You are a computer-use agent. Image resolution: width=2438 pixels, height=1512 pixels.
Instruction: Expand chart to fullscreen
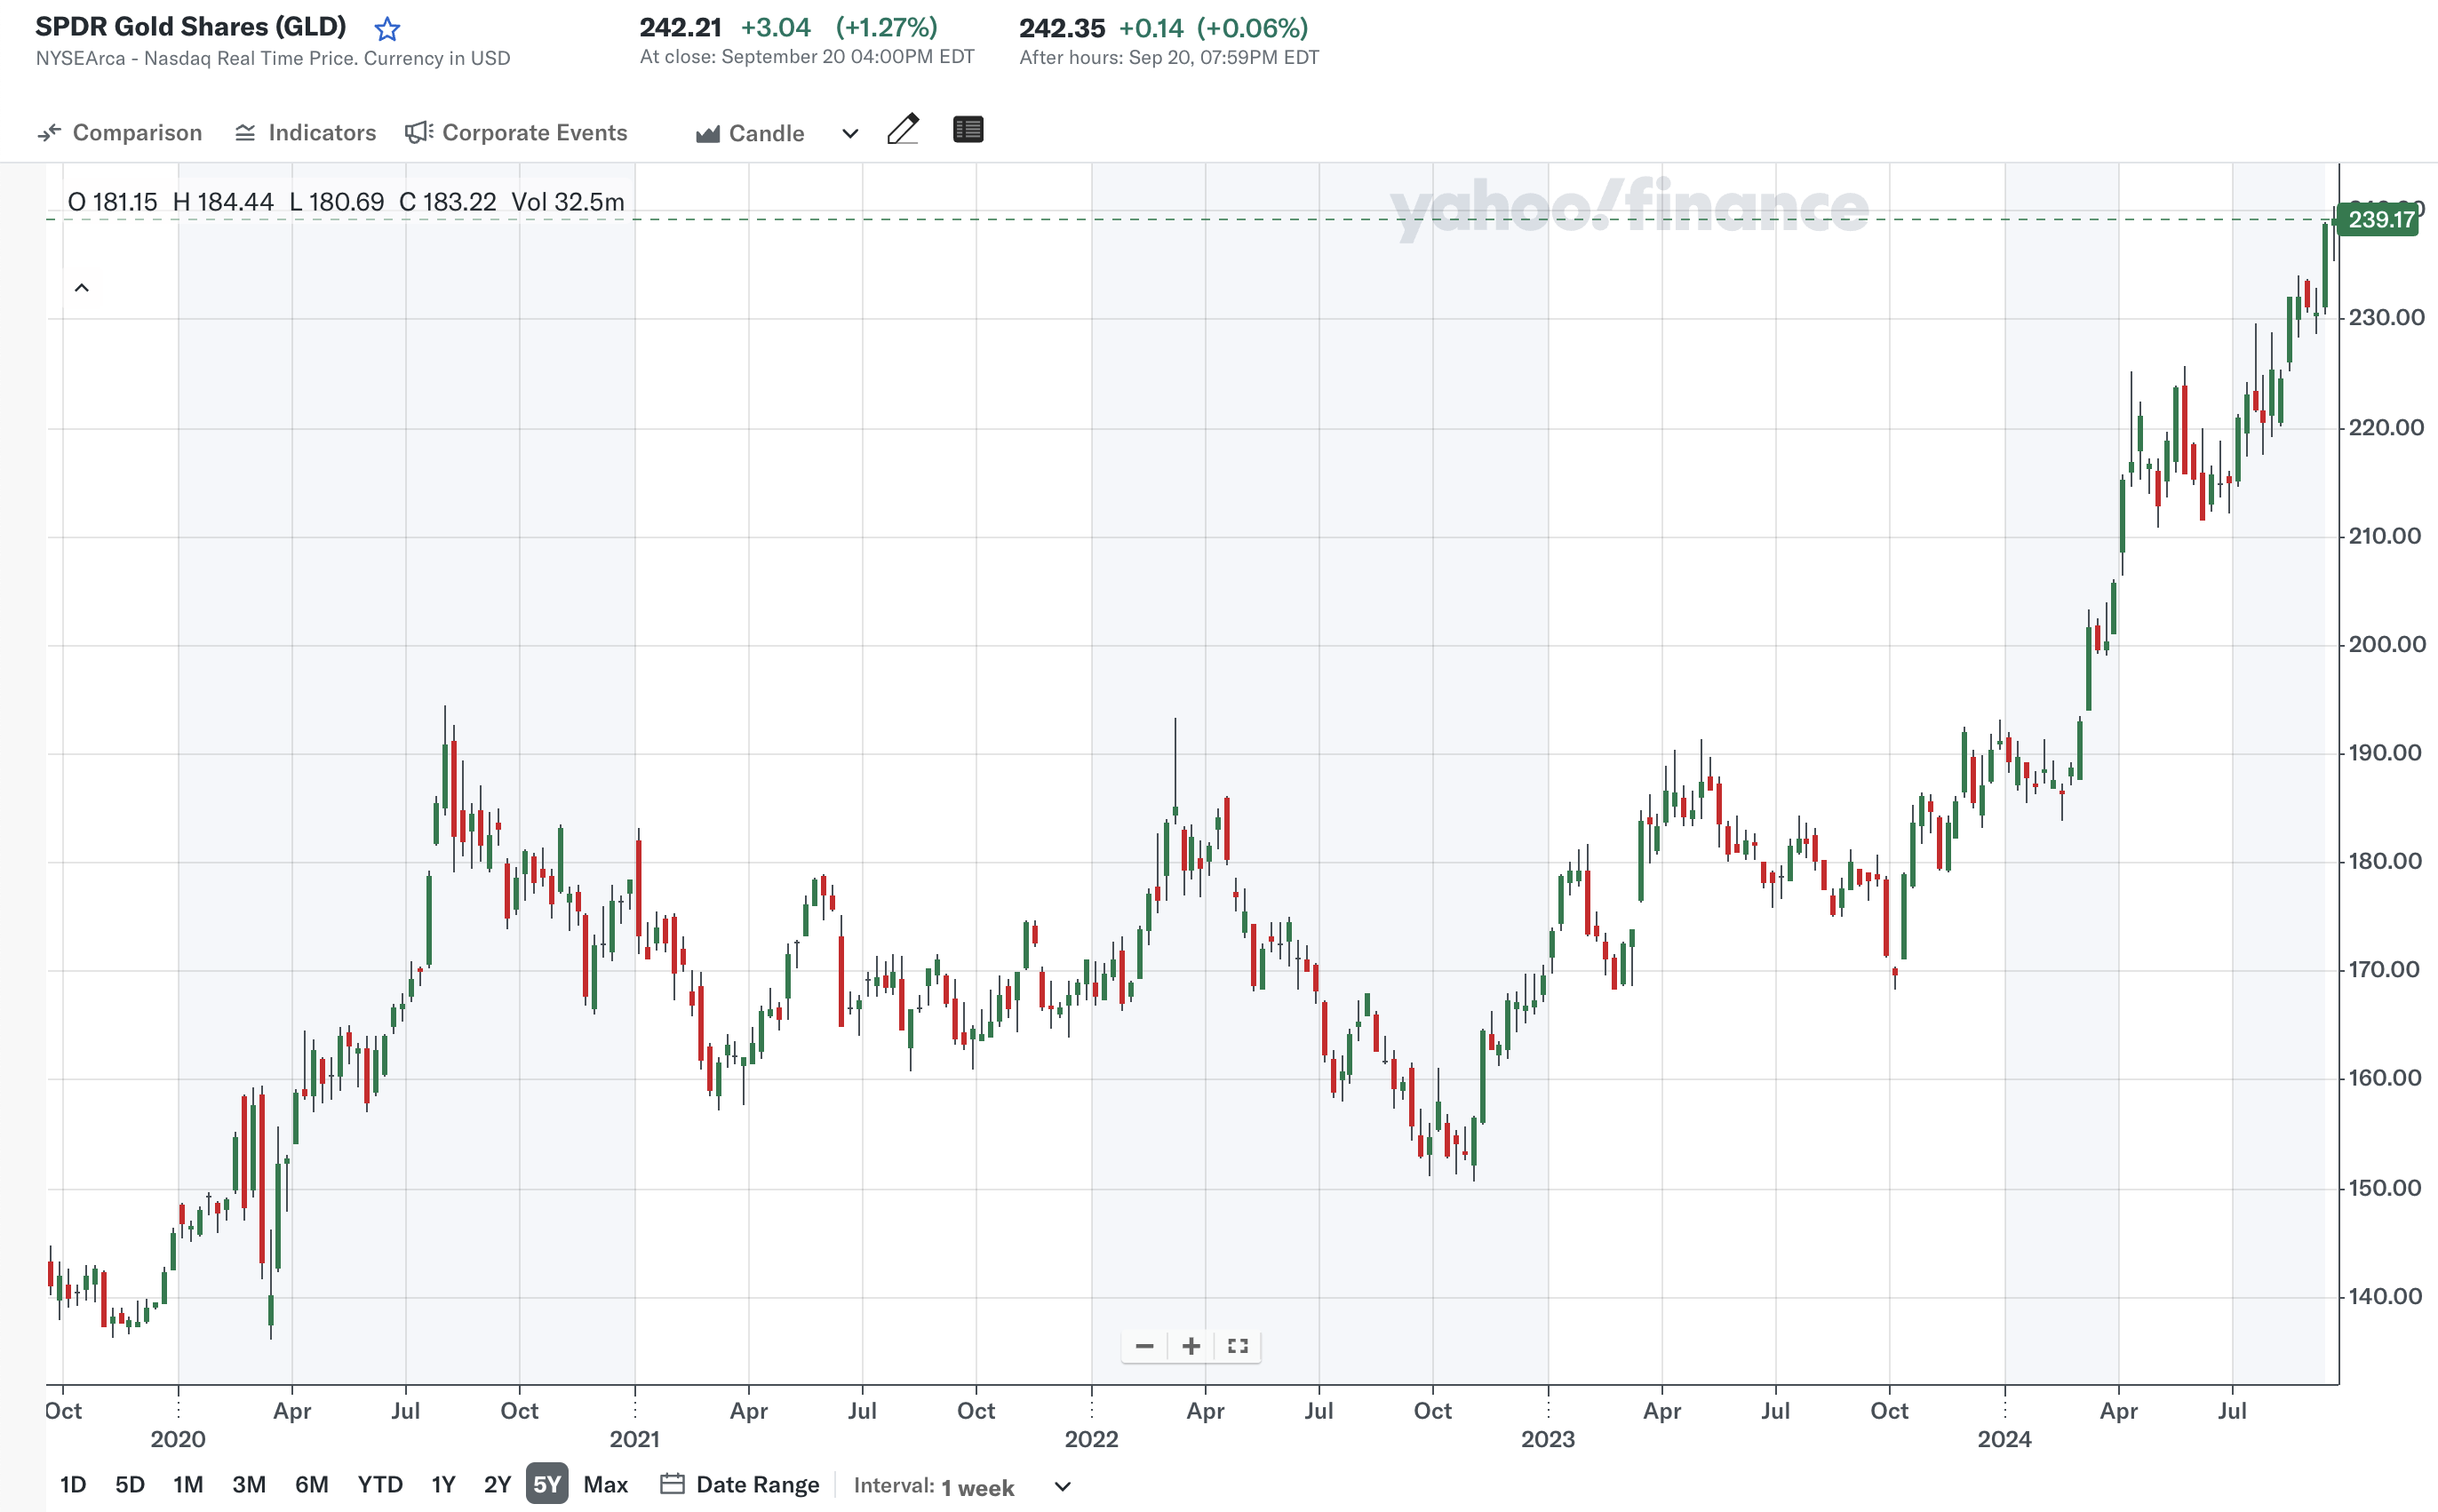[1237, 1346]
